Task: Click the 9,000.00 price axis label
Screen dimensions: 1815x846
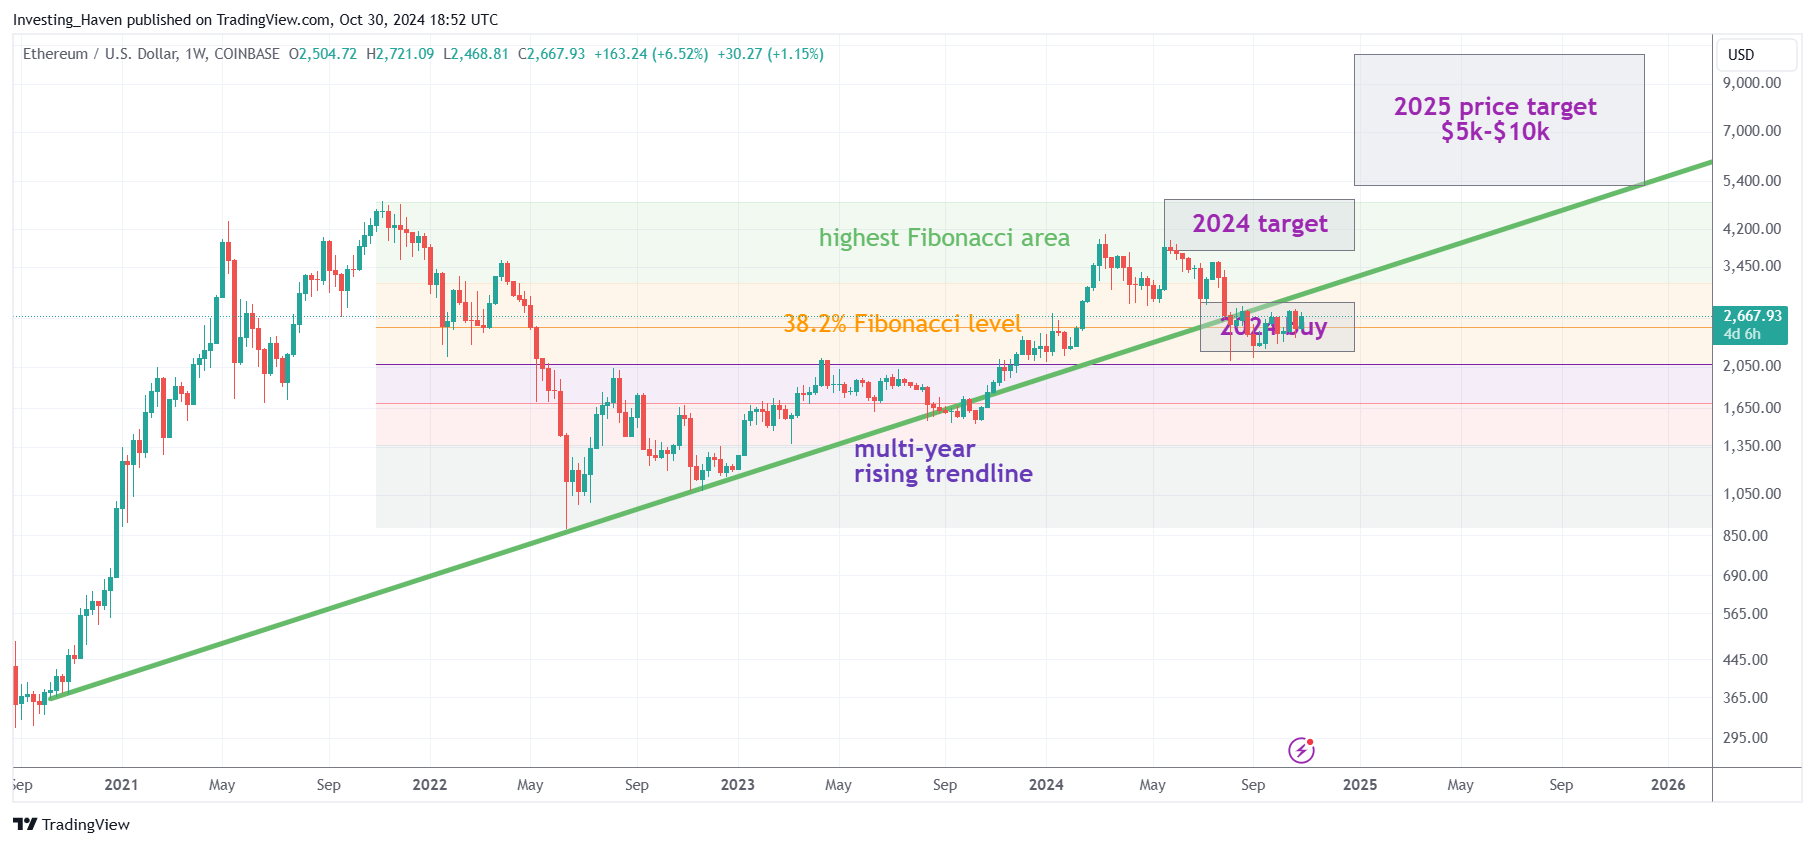Action: [x=1752, y=83]
